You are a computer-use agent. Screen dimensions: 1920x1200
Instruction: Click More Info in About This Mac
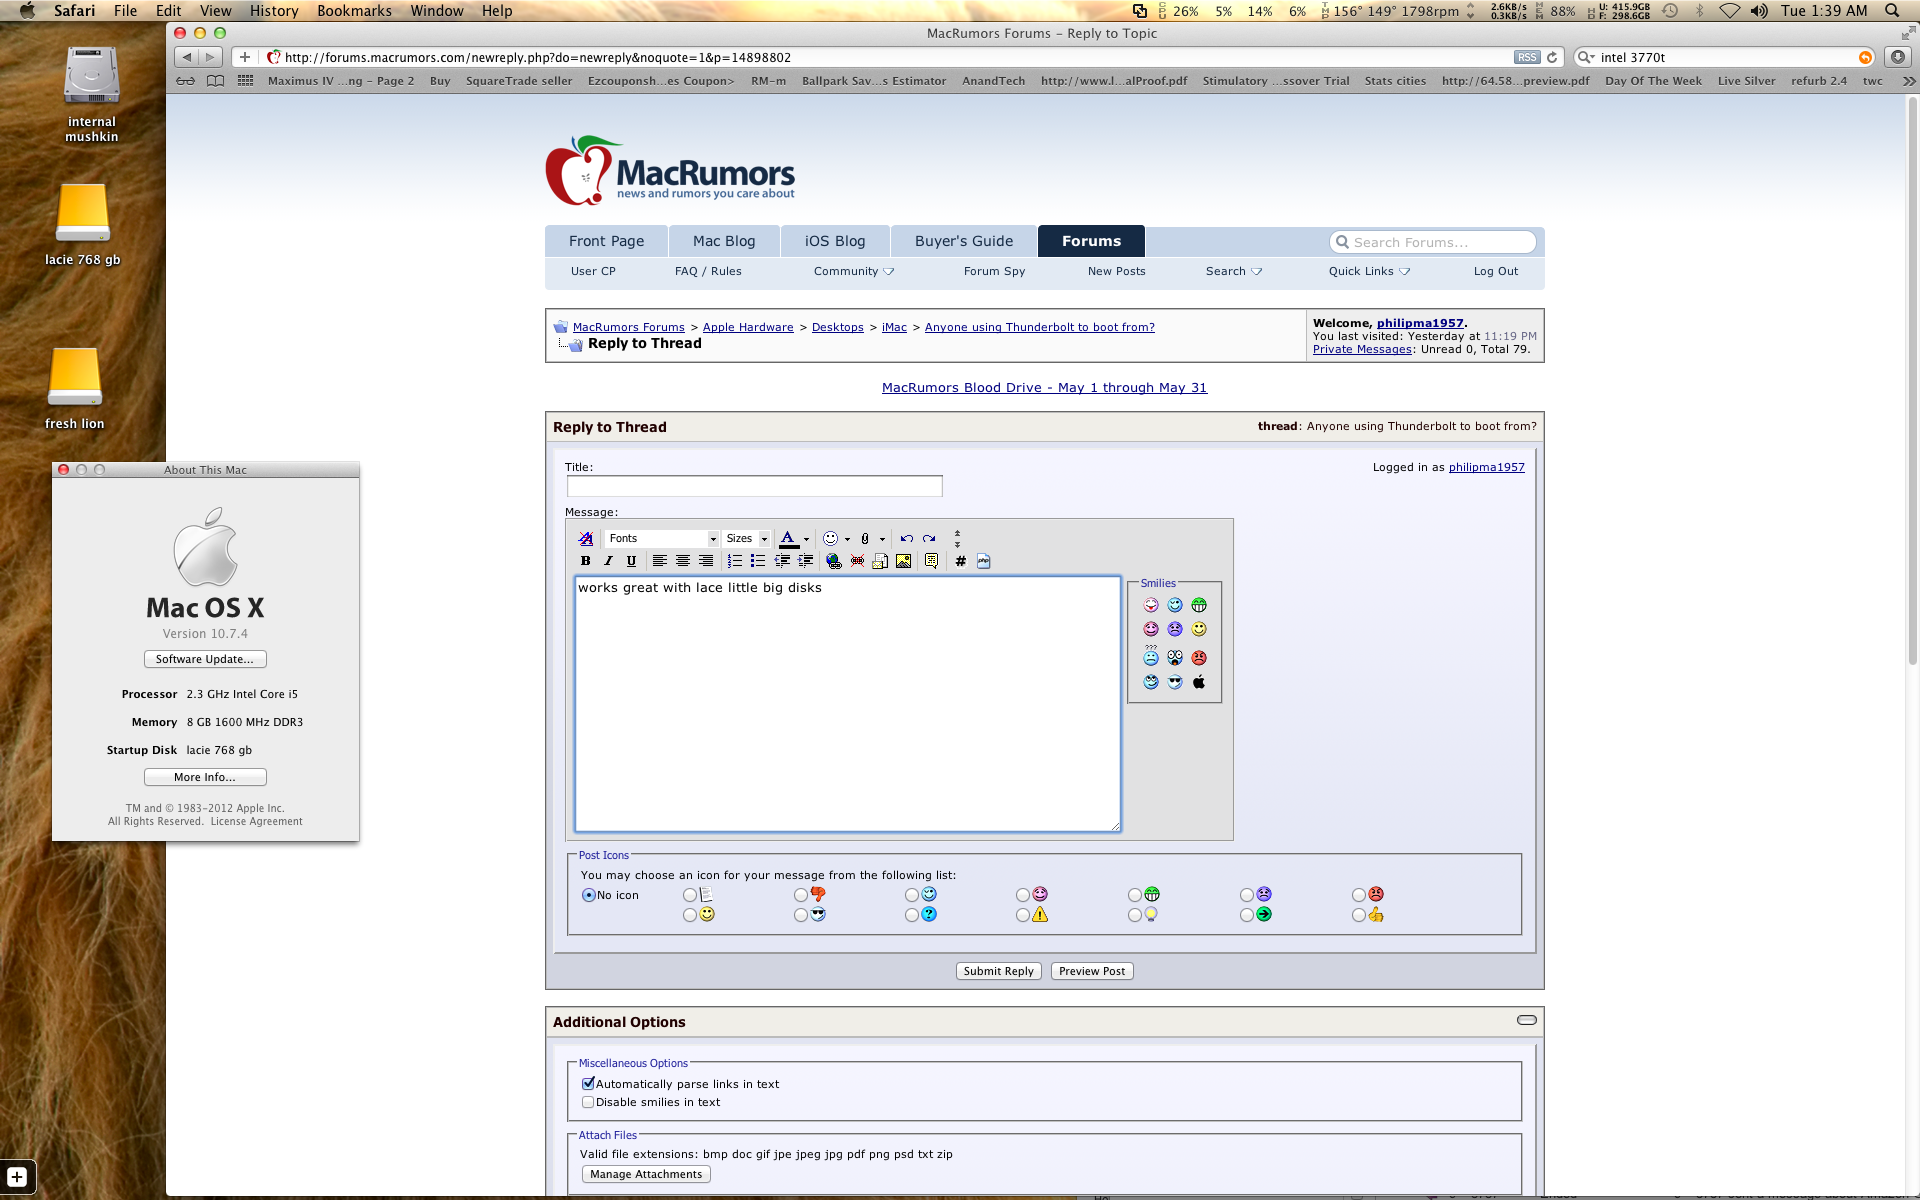coord(205,777)
